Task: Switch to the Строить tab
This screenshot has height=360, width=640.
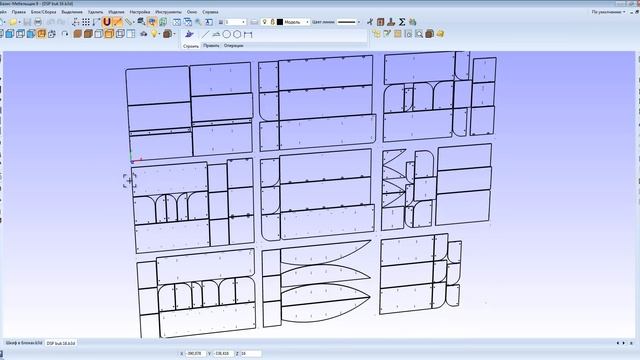Action: click(x=191, y=46)
